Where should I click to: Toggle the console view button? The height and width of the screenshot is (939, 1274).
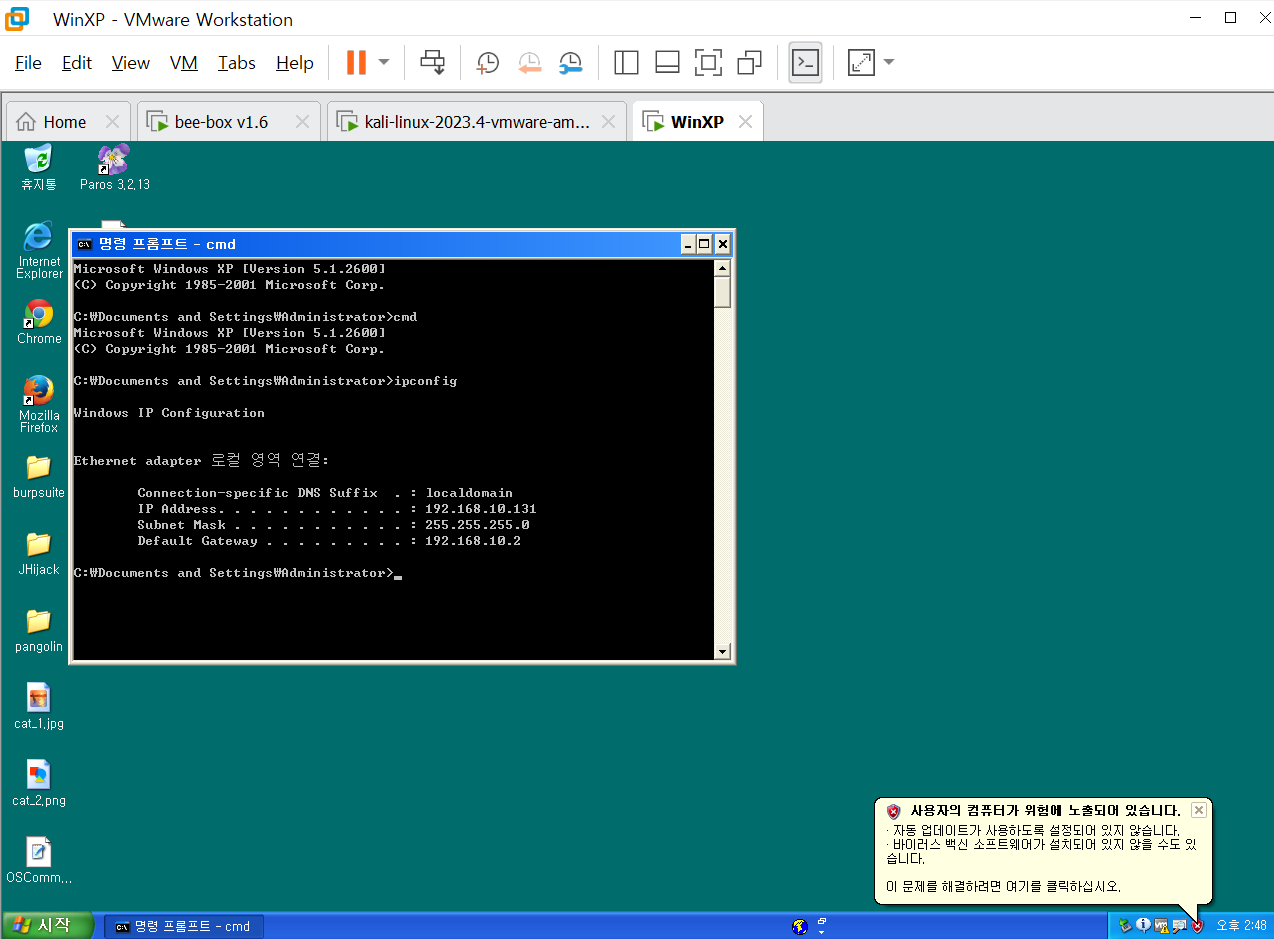coord(805,62)
